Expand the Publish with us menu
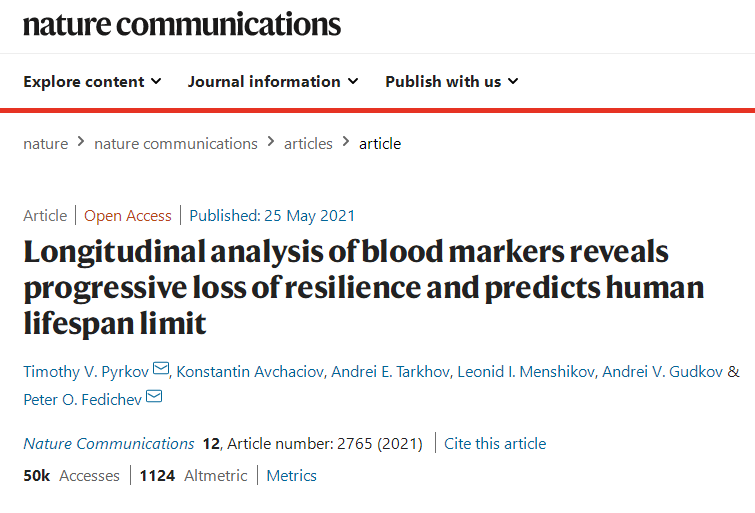The width and height of the screenshot is (755, 513). coord(451,81)
